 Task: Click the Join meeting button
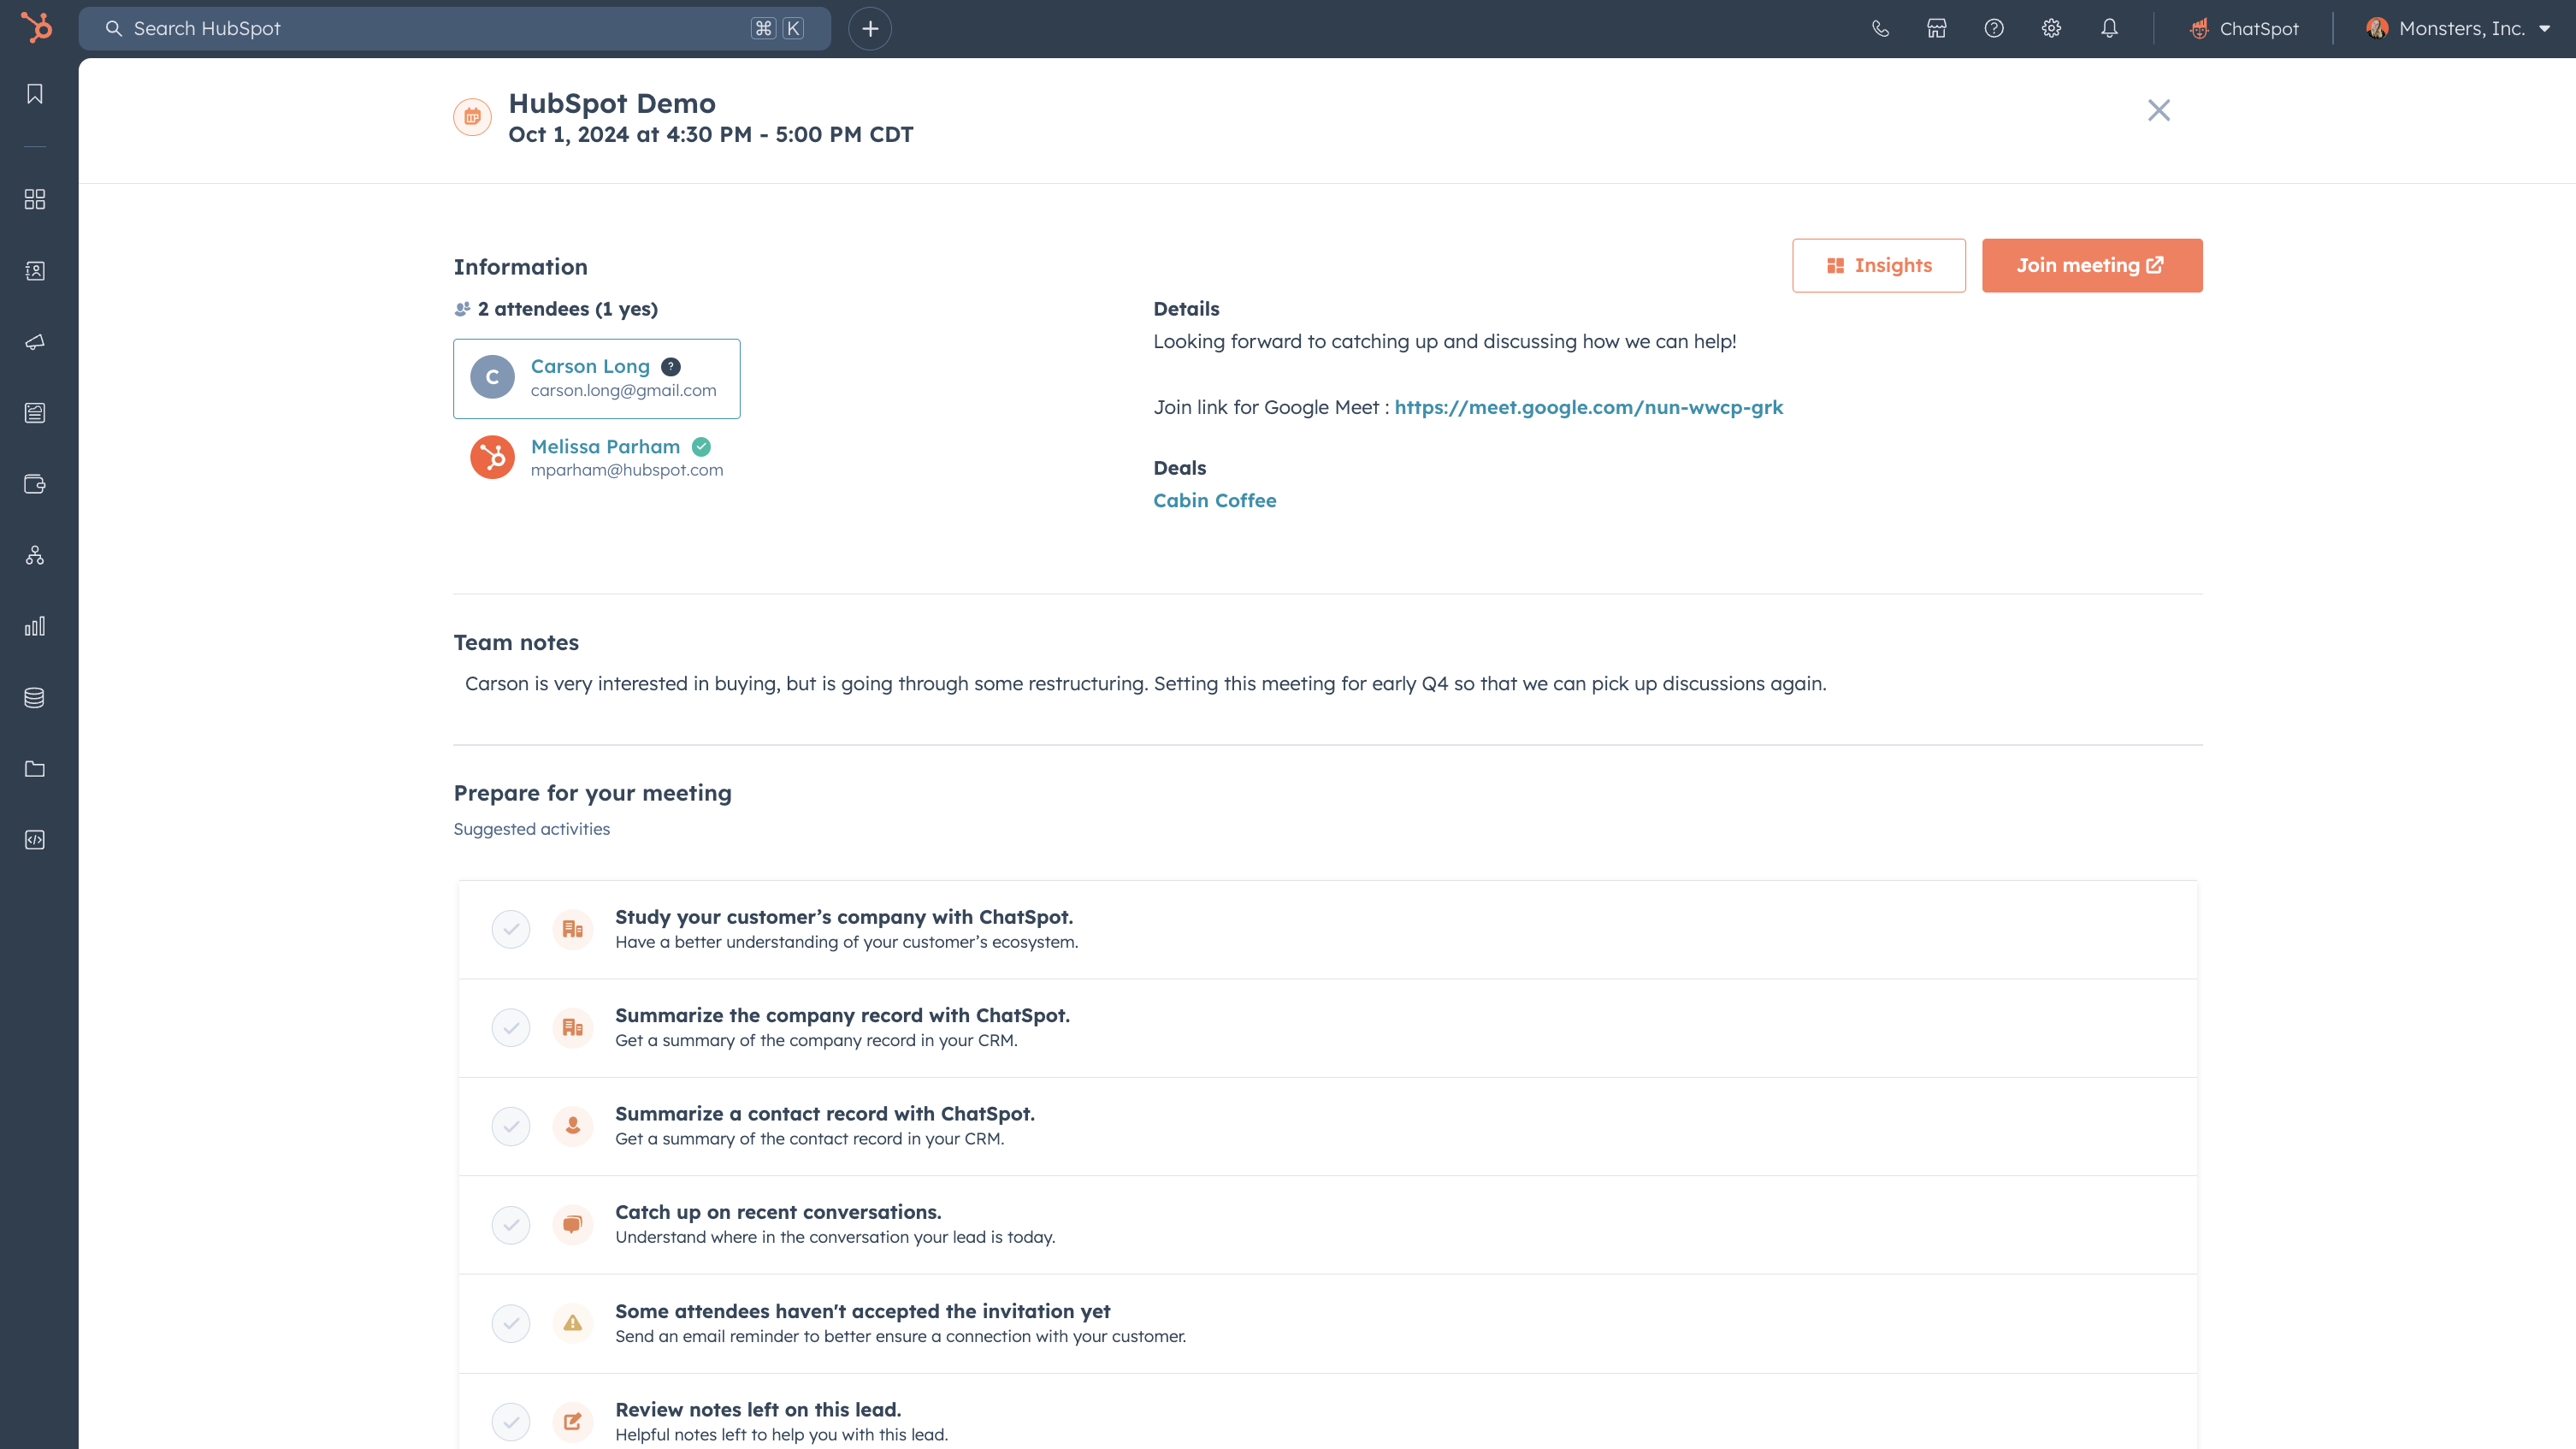tap(2092, 265)
